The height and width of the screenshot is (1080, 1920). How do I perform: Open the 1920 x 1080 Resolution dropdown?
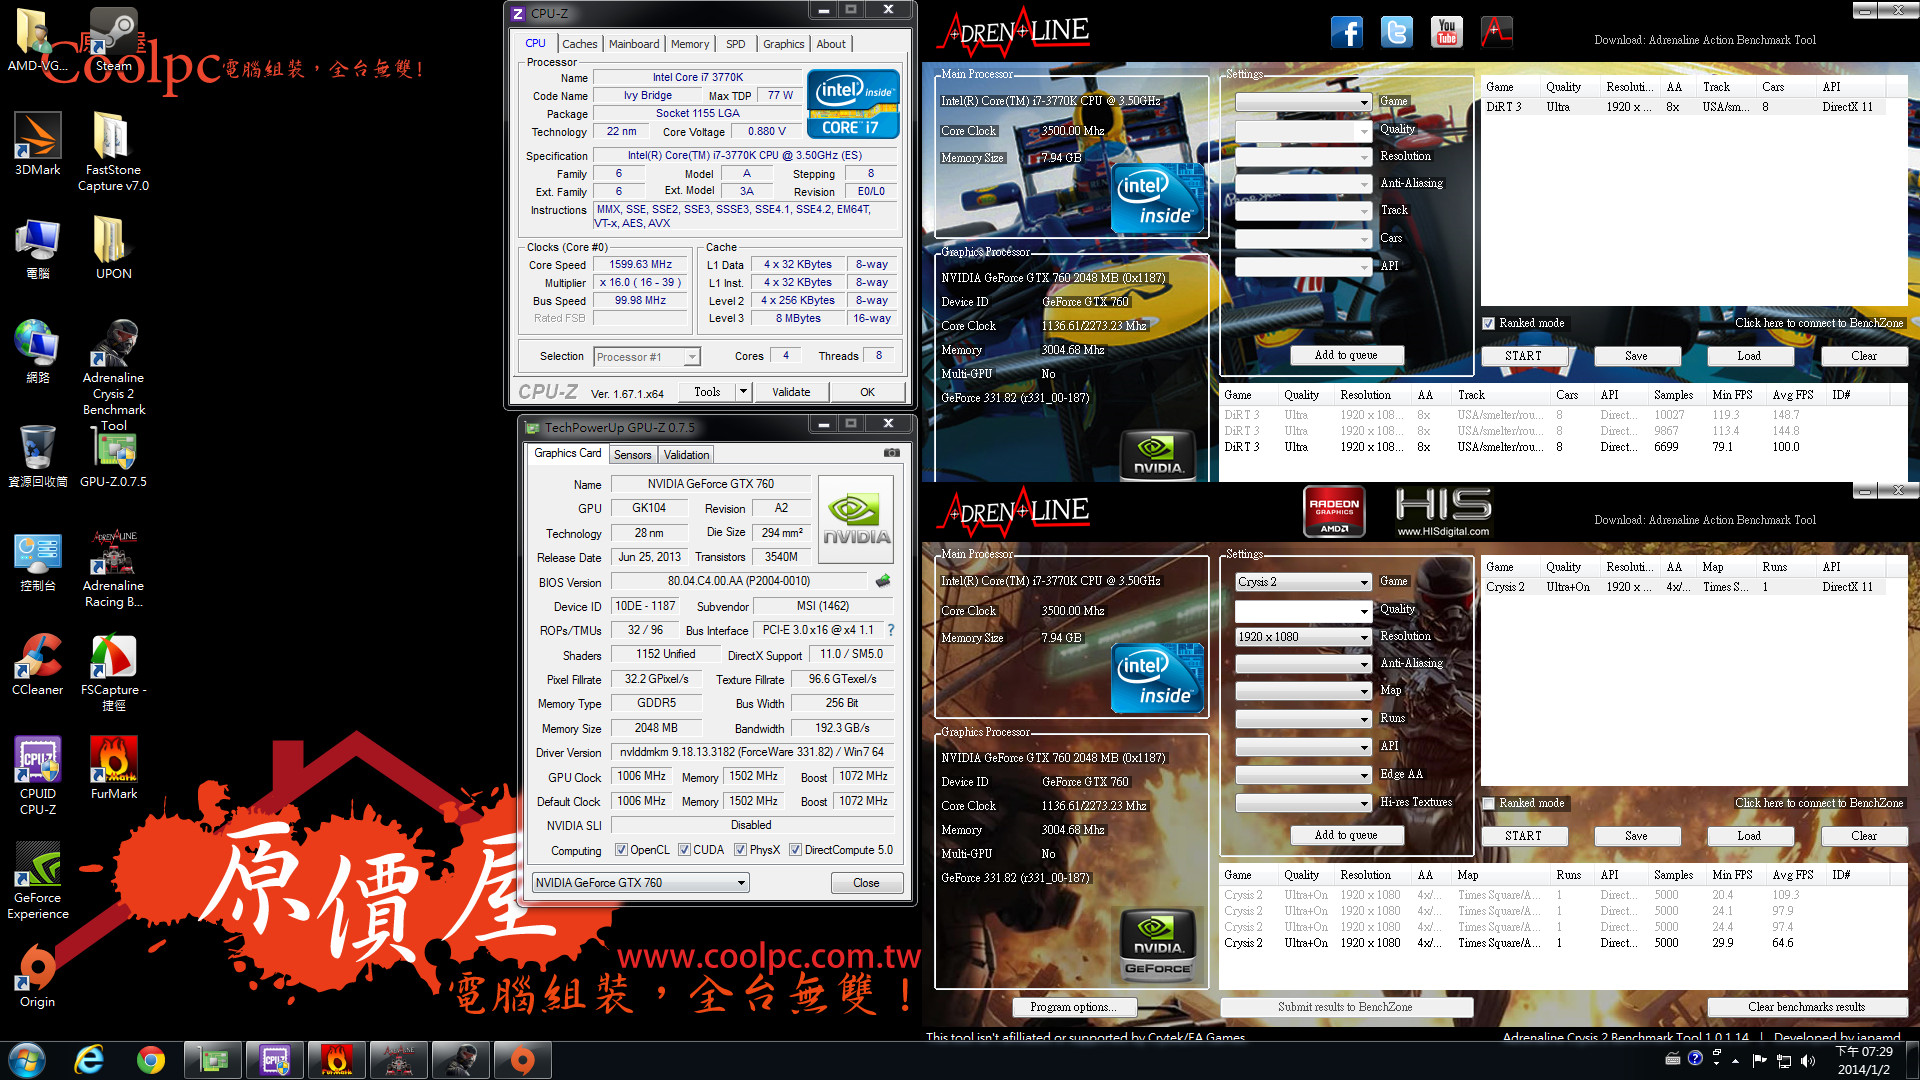[x=1303, y=637]
